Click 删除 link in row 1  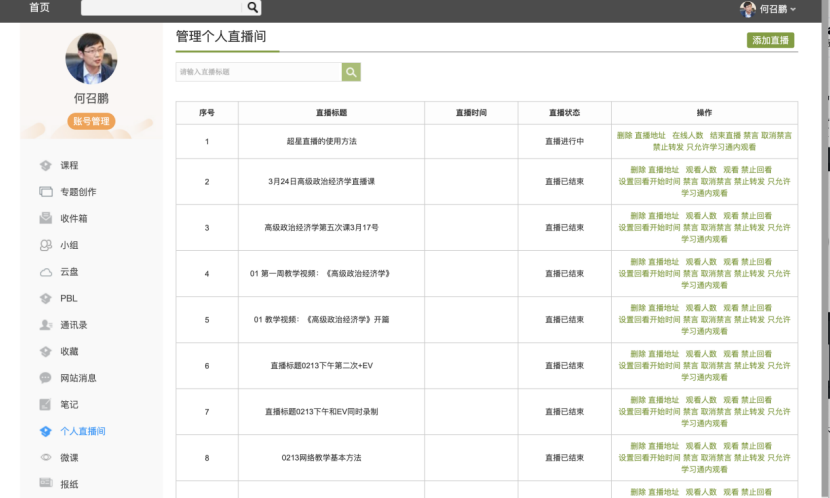pos(624,135)
